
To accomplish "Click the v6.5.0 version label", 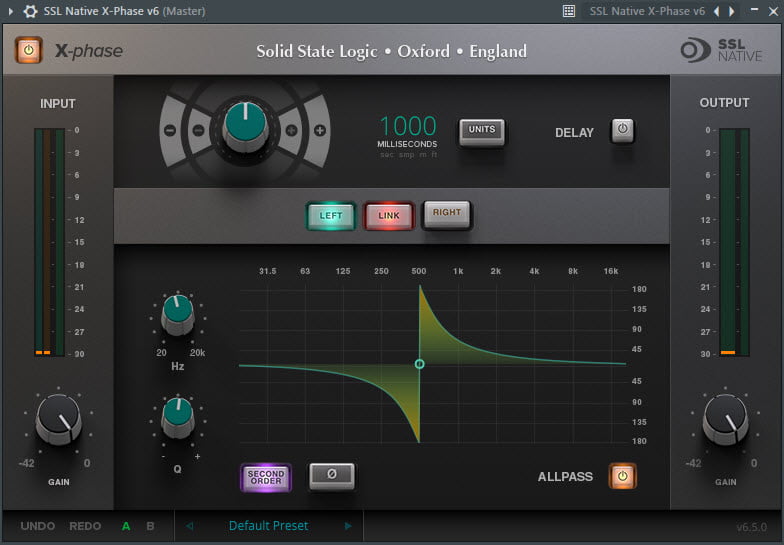I will (751, 527).
